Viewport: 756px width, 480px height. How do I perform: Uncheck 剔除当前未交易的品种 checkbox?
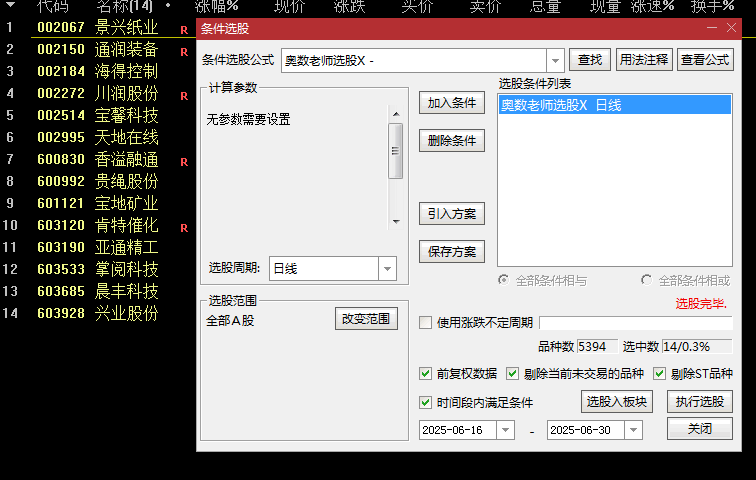(x=513, y=373)
